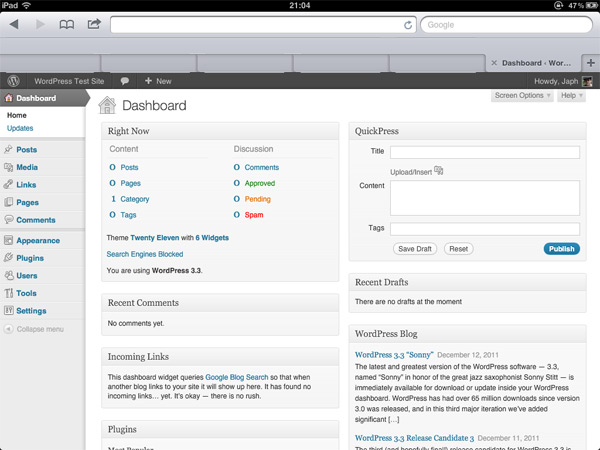Open WordPress 3.3 "Sonny" blog post
Screen dimensions: 600x450
point(394,355)
